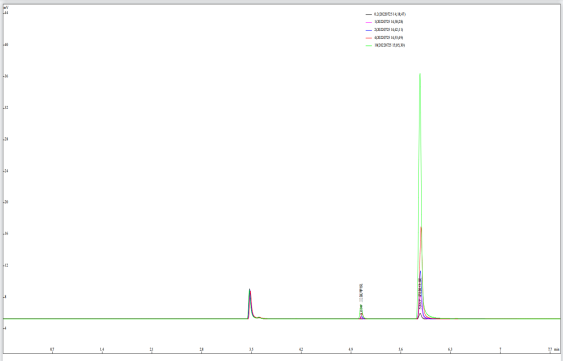
Task: Select the red trace legend line
Action: click(368, 38)
